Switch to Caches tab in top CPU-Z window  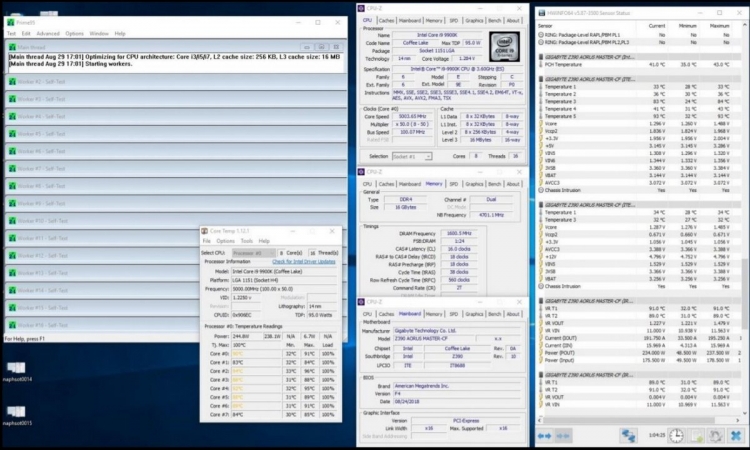(387, 19)
